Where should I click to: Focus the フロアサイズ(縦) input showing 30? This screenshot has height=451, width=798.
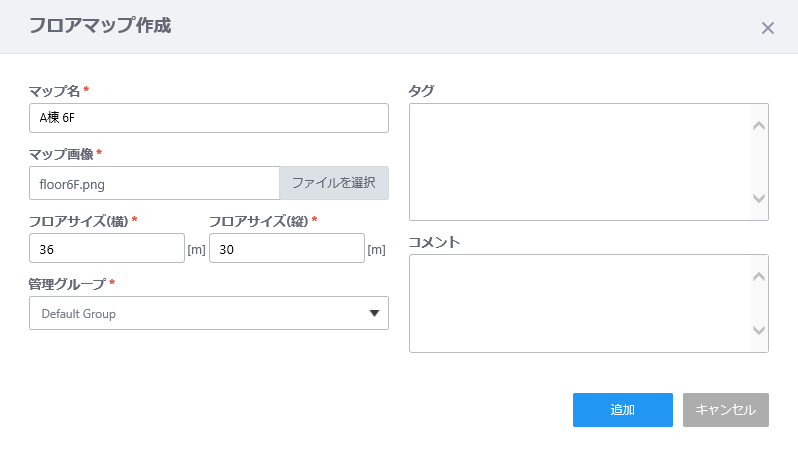click(286, 248)
